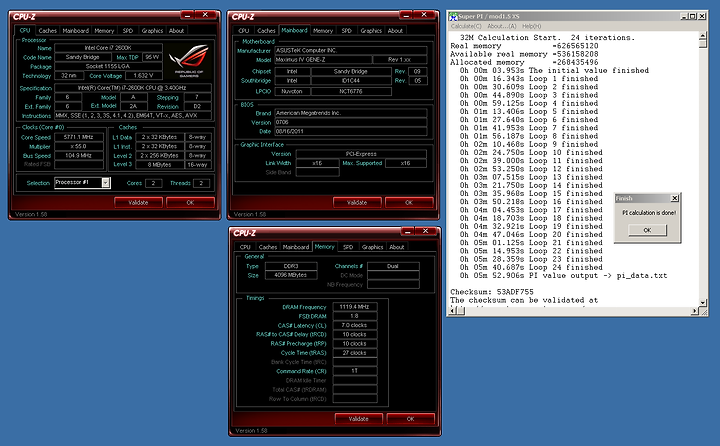Click the Core Speed value 5771.1 MHz
720x446 pixels.
[x=79, y=137]
